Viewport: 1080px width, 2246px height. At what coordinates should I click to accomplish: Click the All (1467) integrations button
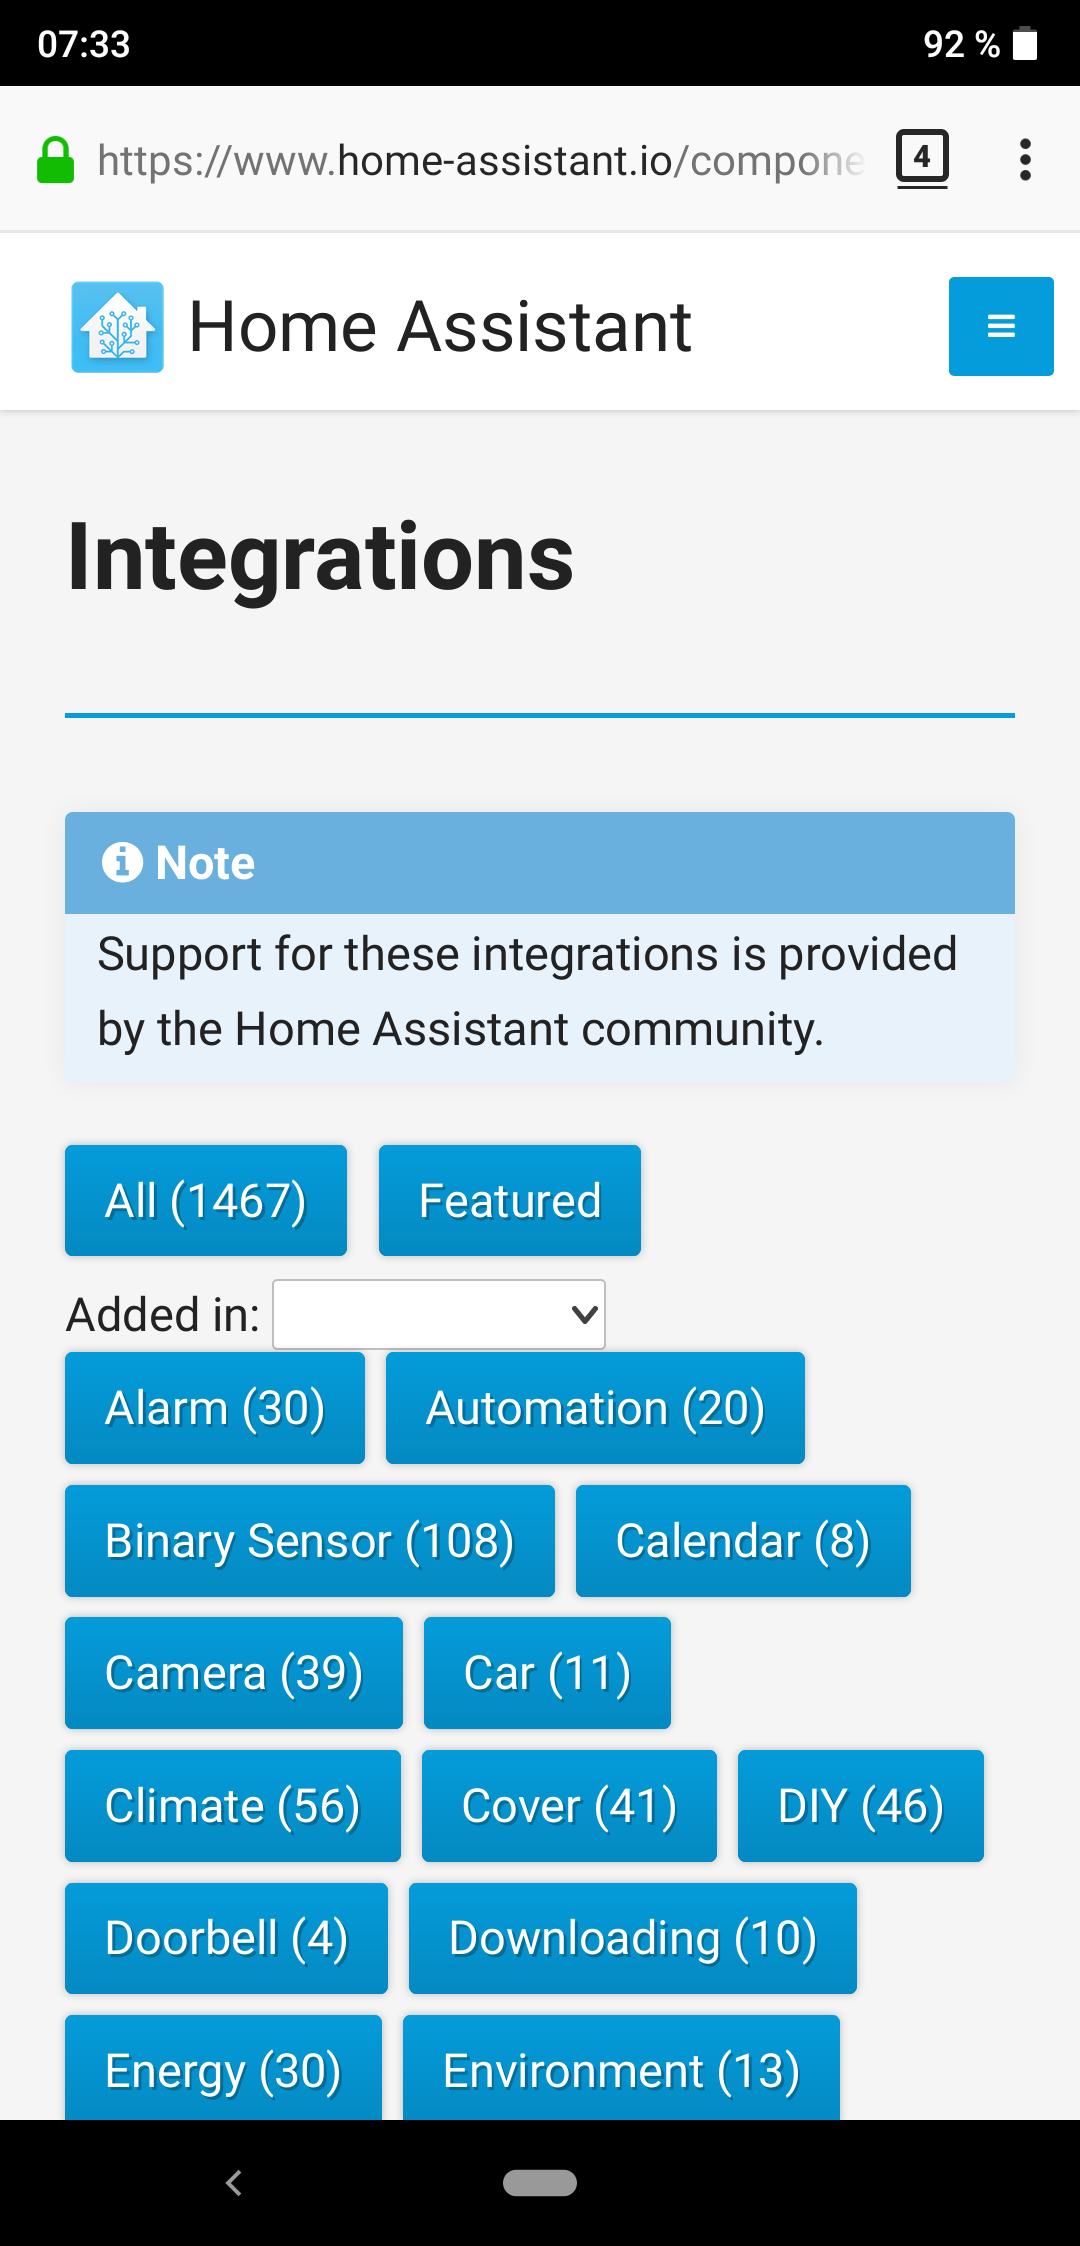[x=205, y=1199]
